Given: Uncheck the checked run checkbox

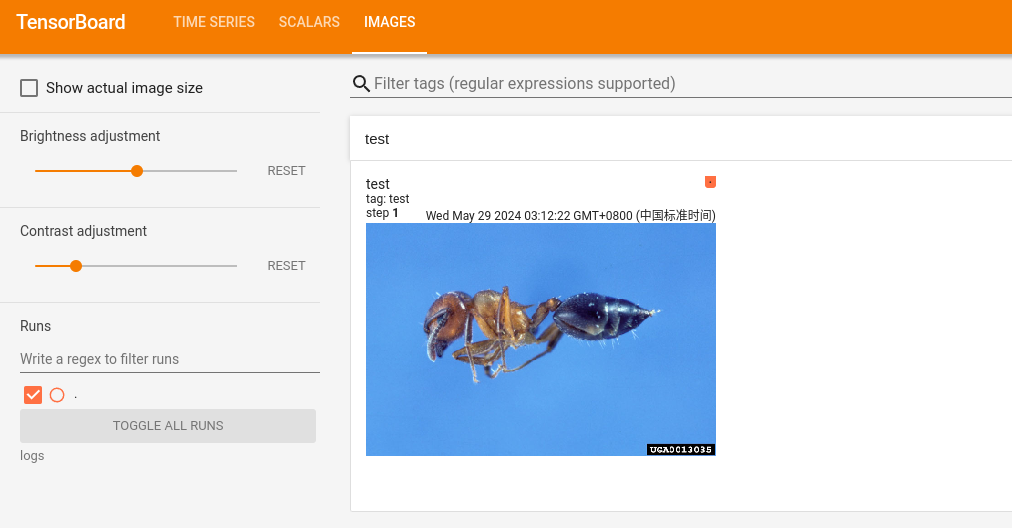Looking at the screenshot, I should click(x=33, y=395).
